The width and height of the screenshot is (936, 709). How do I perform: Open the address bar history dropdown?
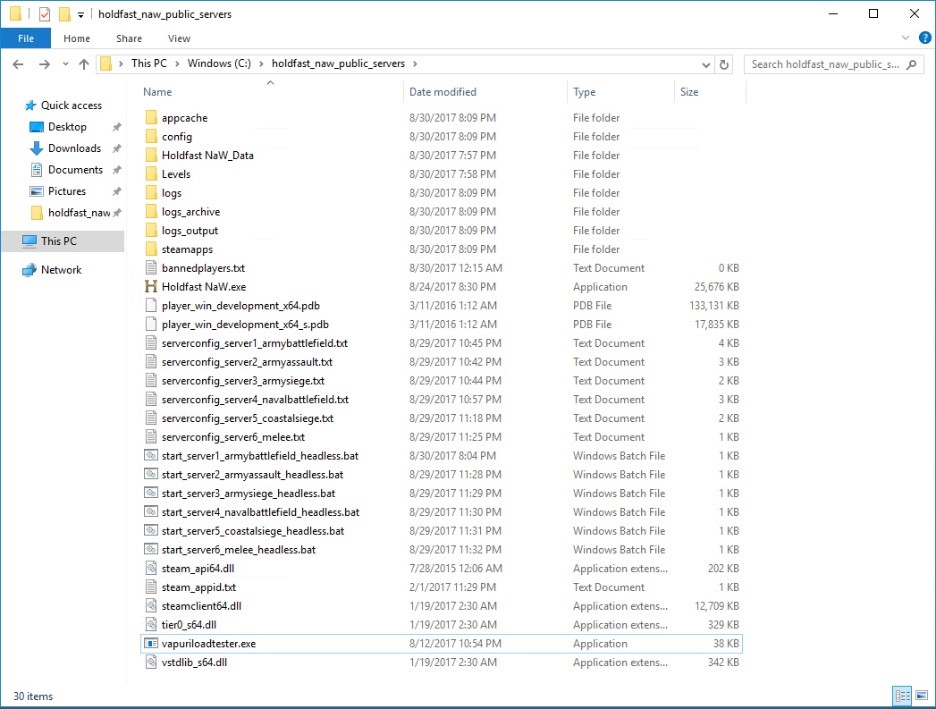pyautogui.click(x=707, y=64)
